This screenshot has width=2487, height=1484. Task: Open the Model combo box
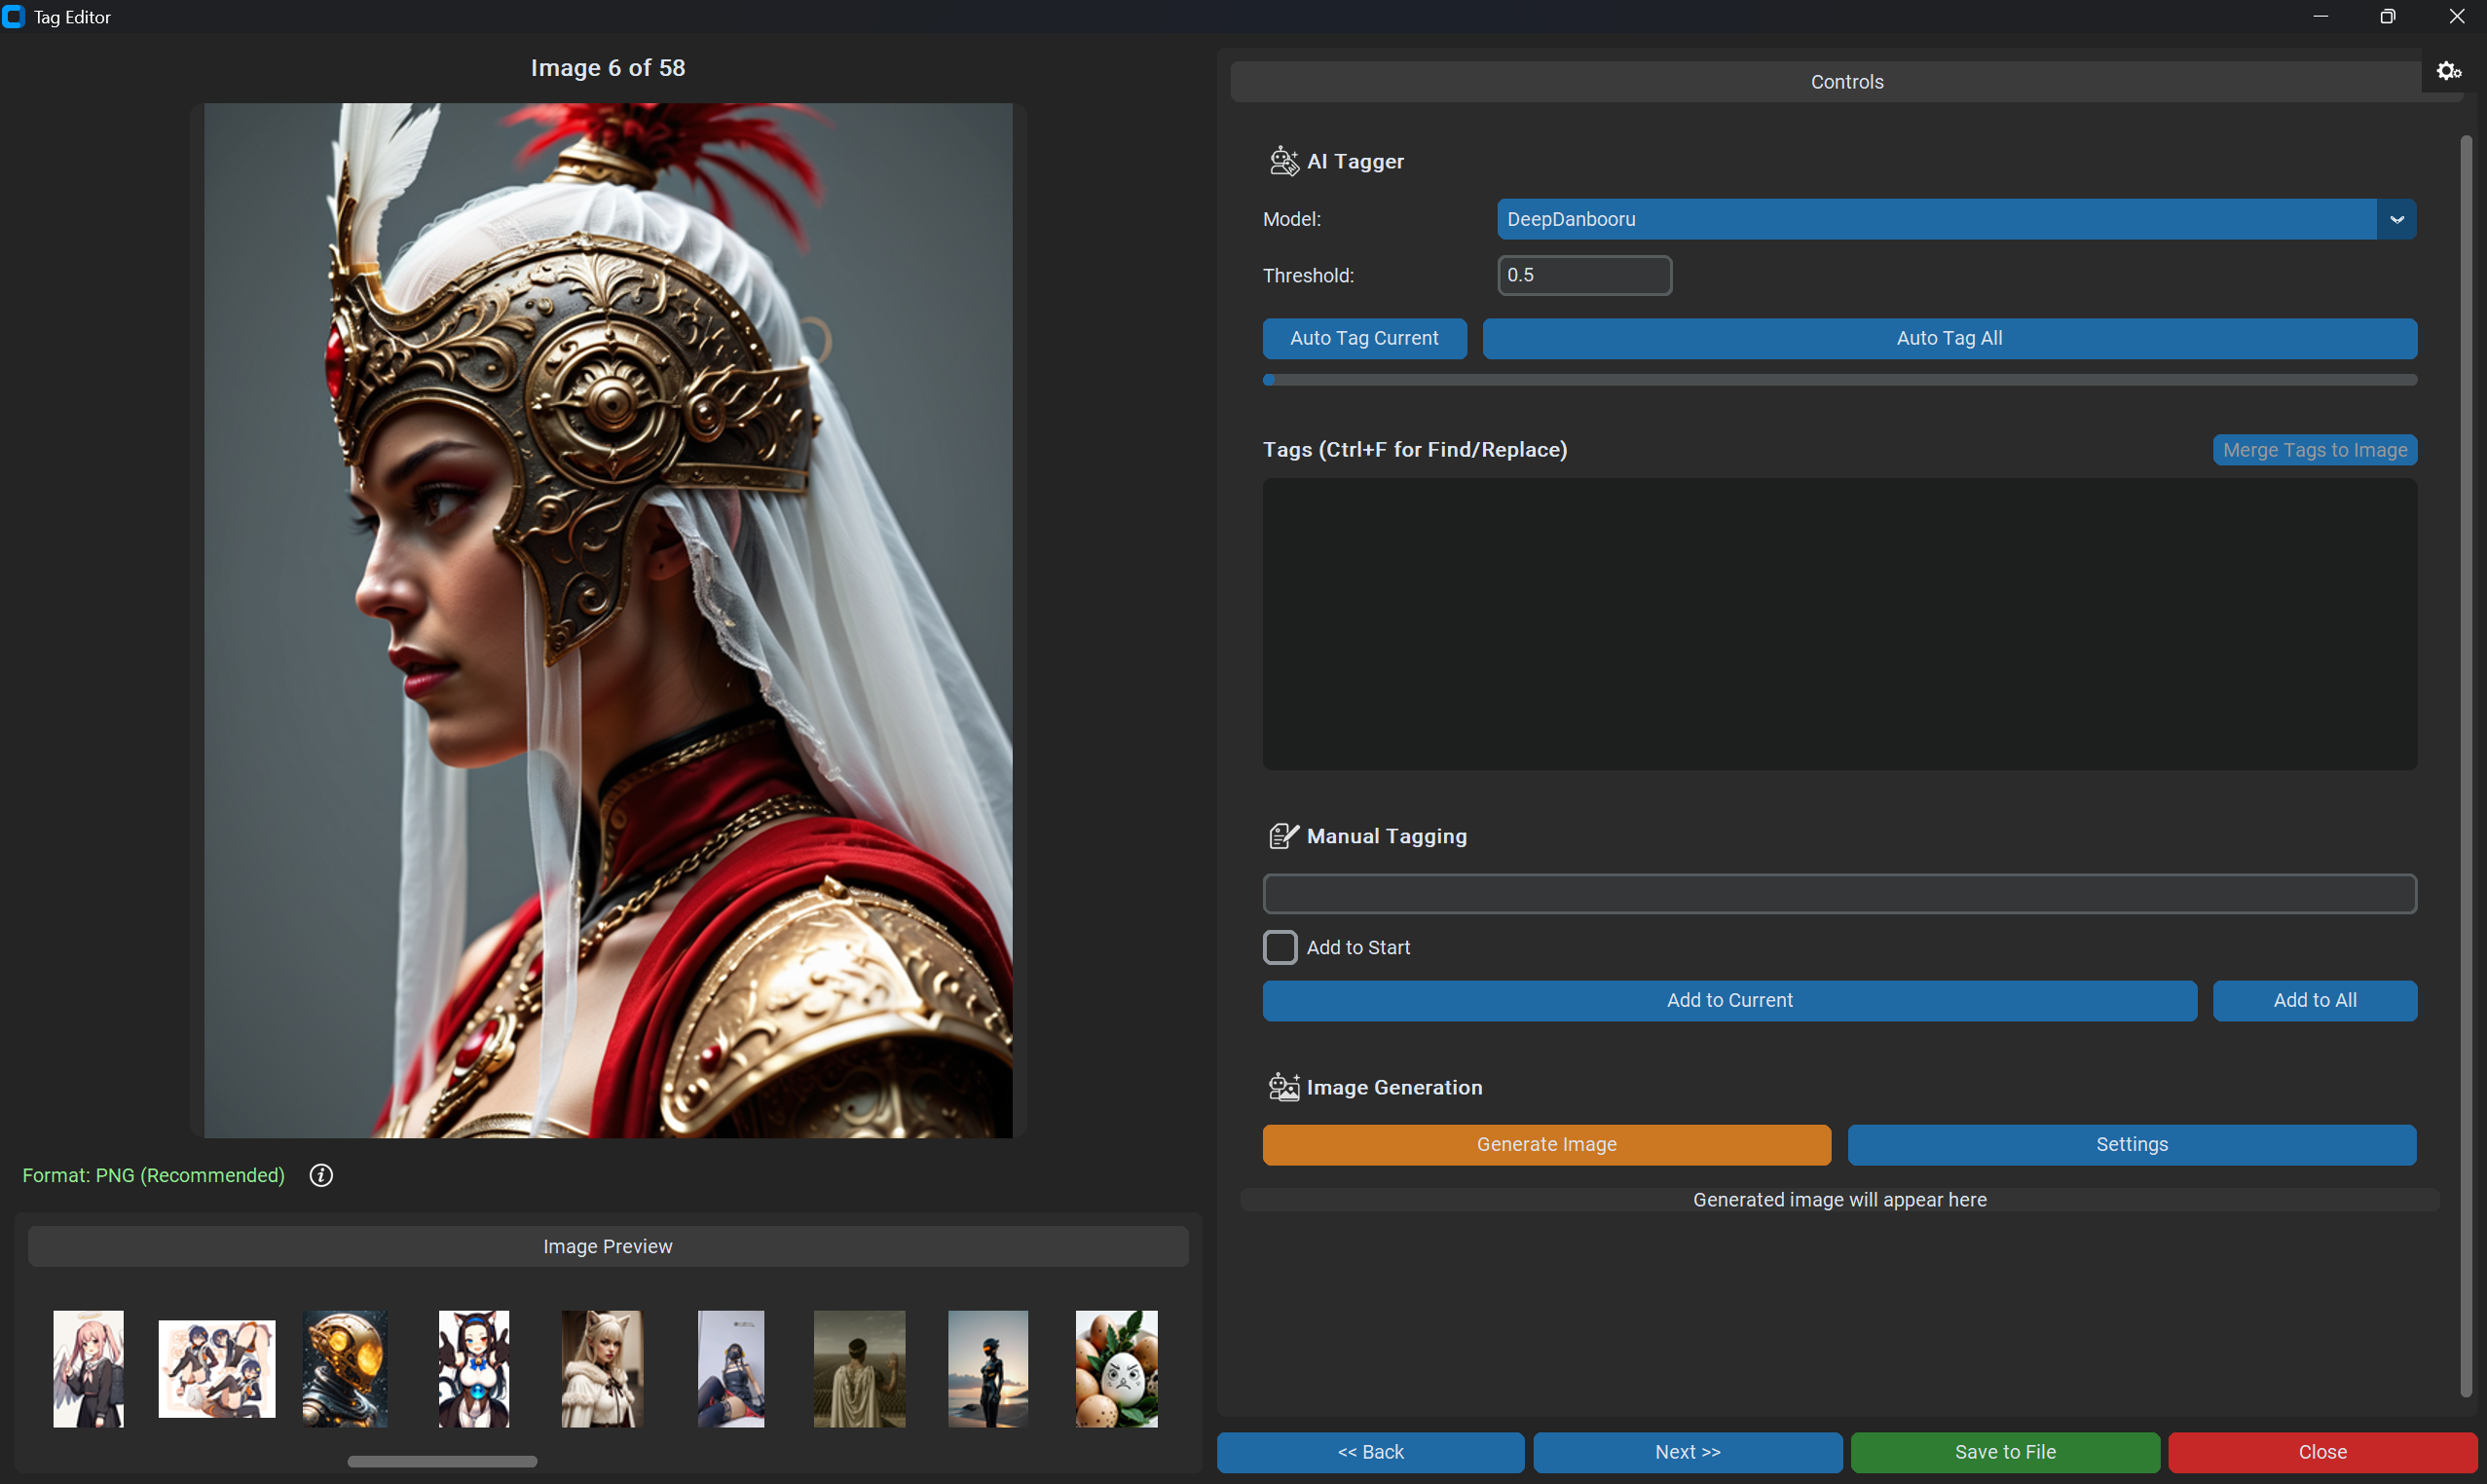click(x=1935, y=219)
